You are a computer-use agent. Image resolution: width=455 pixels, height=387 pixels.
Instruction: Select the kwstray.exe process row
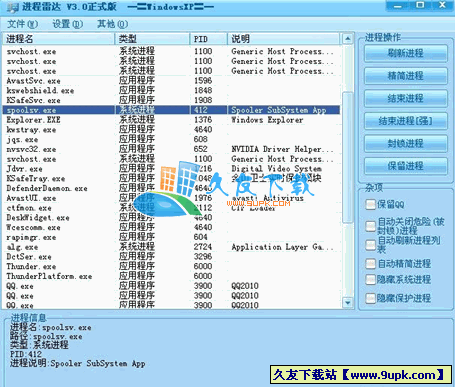click(x=171, y=130)
